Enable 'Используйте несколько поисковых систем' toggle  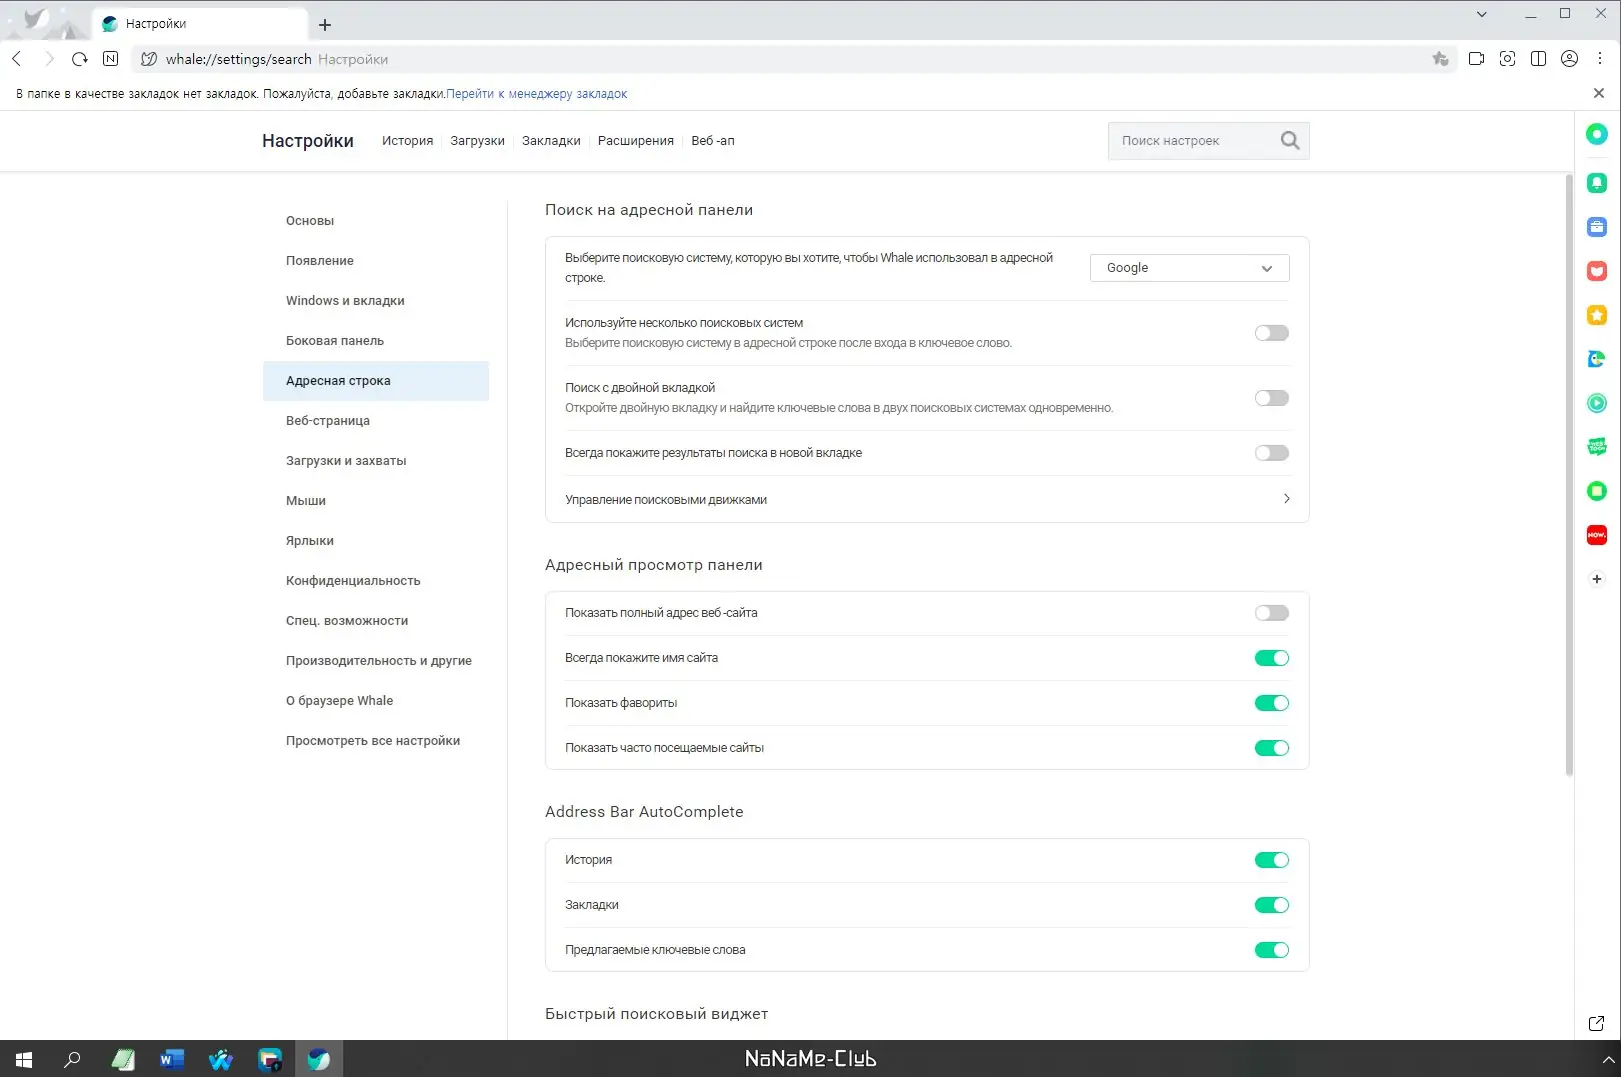click(1272, 333)
